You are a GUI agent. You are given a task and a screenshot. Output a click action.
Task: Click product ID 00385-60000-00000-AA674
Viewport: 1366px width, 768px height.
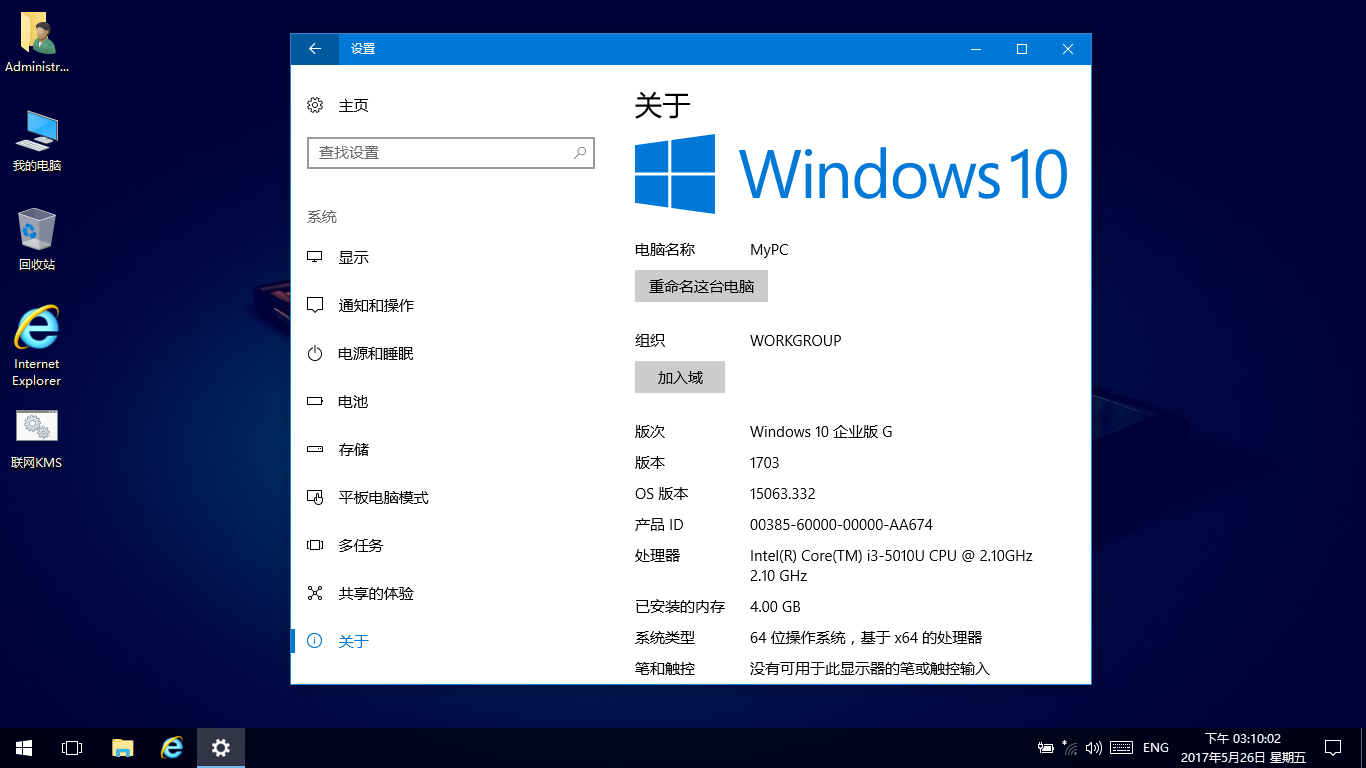[x=841, y=525]
